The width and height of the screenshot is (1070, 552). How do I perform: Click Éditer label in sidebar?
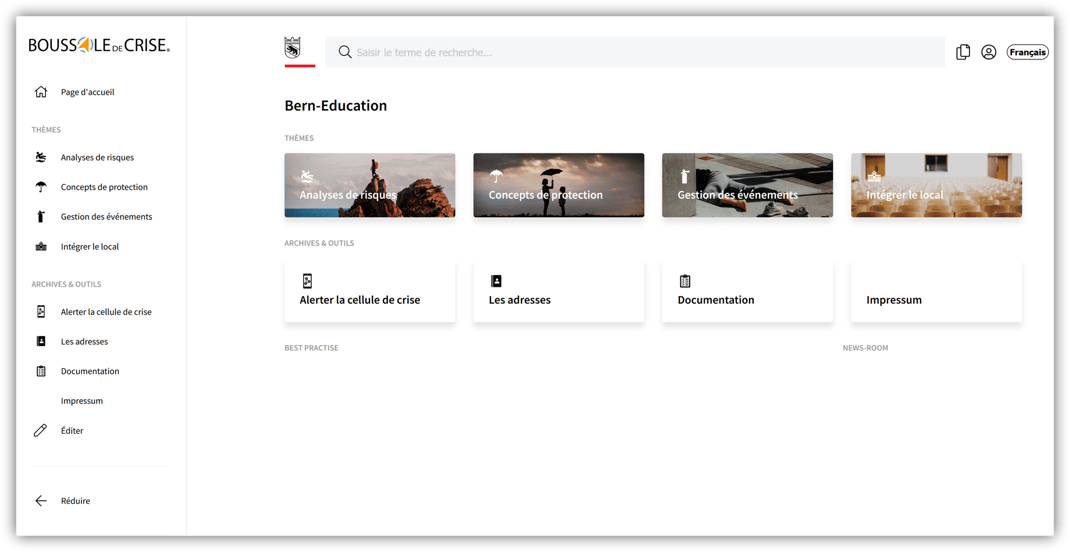[x=72, y=431]
